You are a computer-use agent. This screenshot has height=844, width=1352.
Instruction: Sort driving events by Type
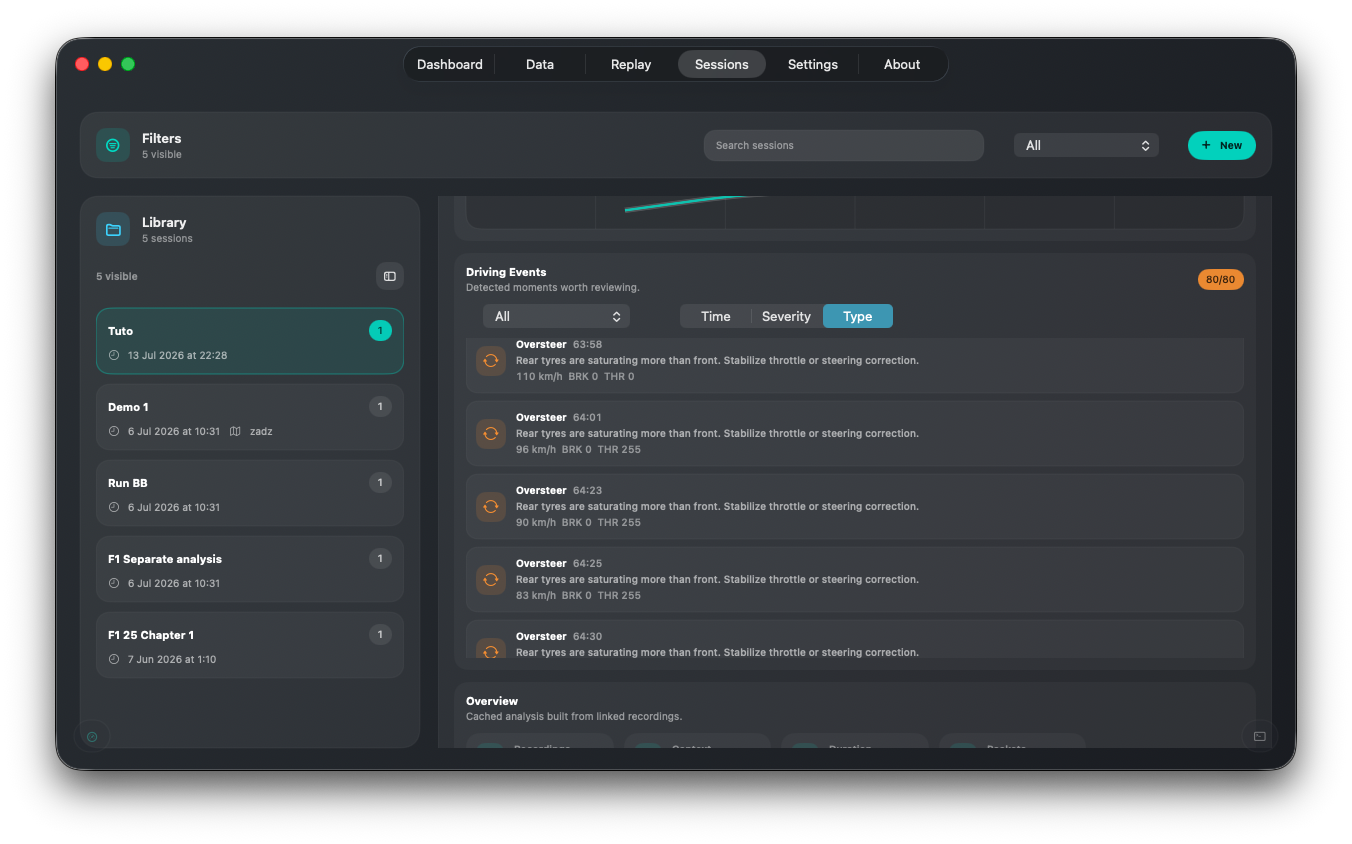pos(858,316)
